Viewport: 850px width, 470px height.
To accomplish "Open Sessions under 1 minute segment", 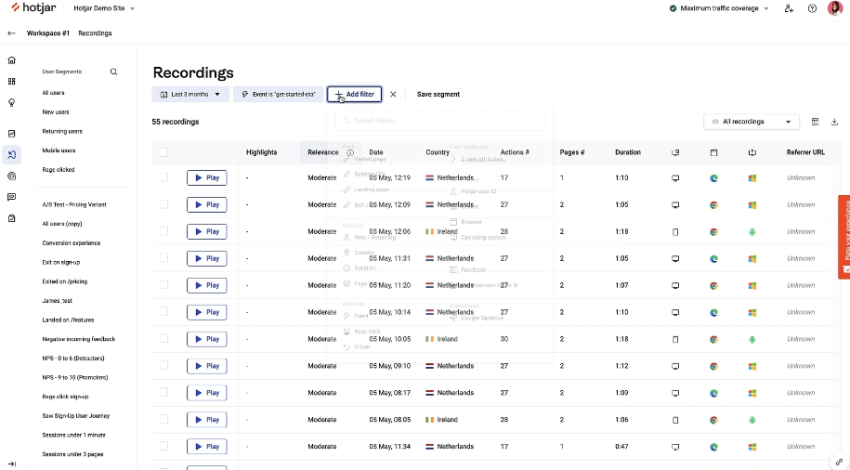I will click(x=74, y=435).
